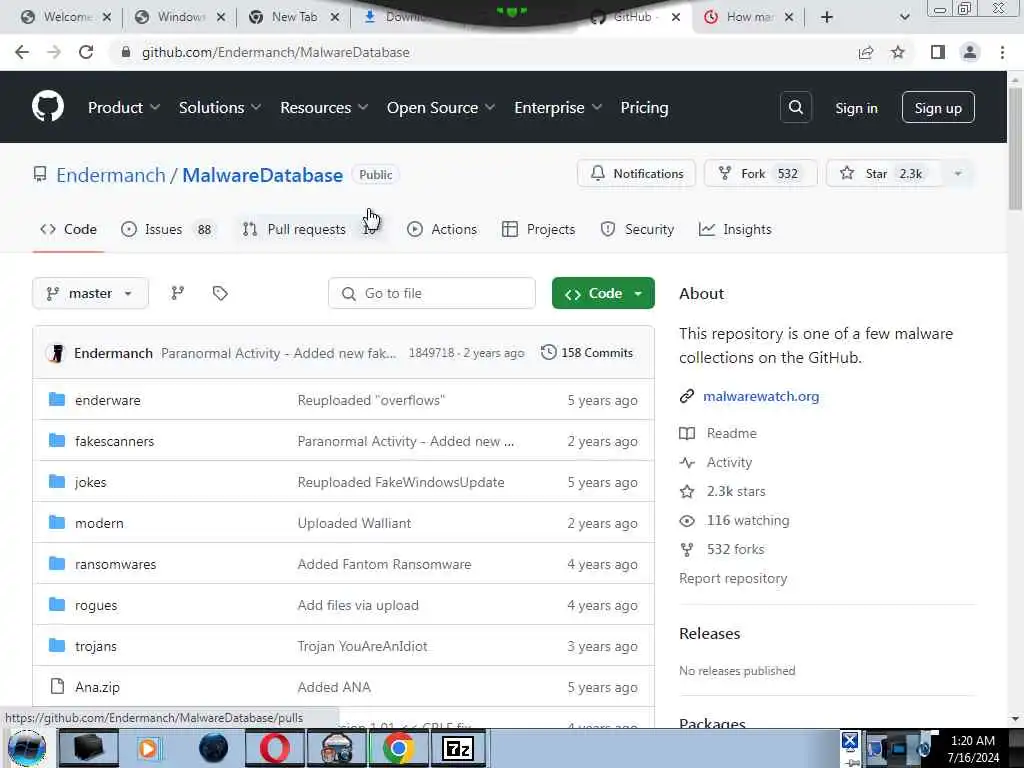
Task: Open the Windows Start orb
Action: point(27,748)
